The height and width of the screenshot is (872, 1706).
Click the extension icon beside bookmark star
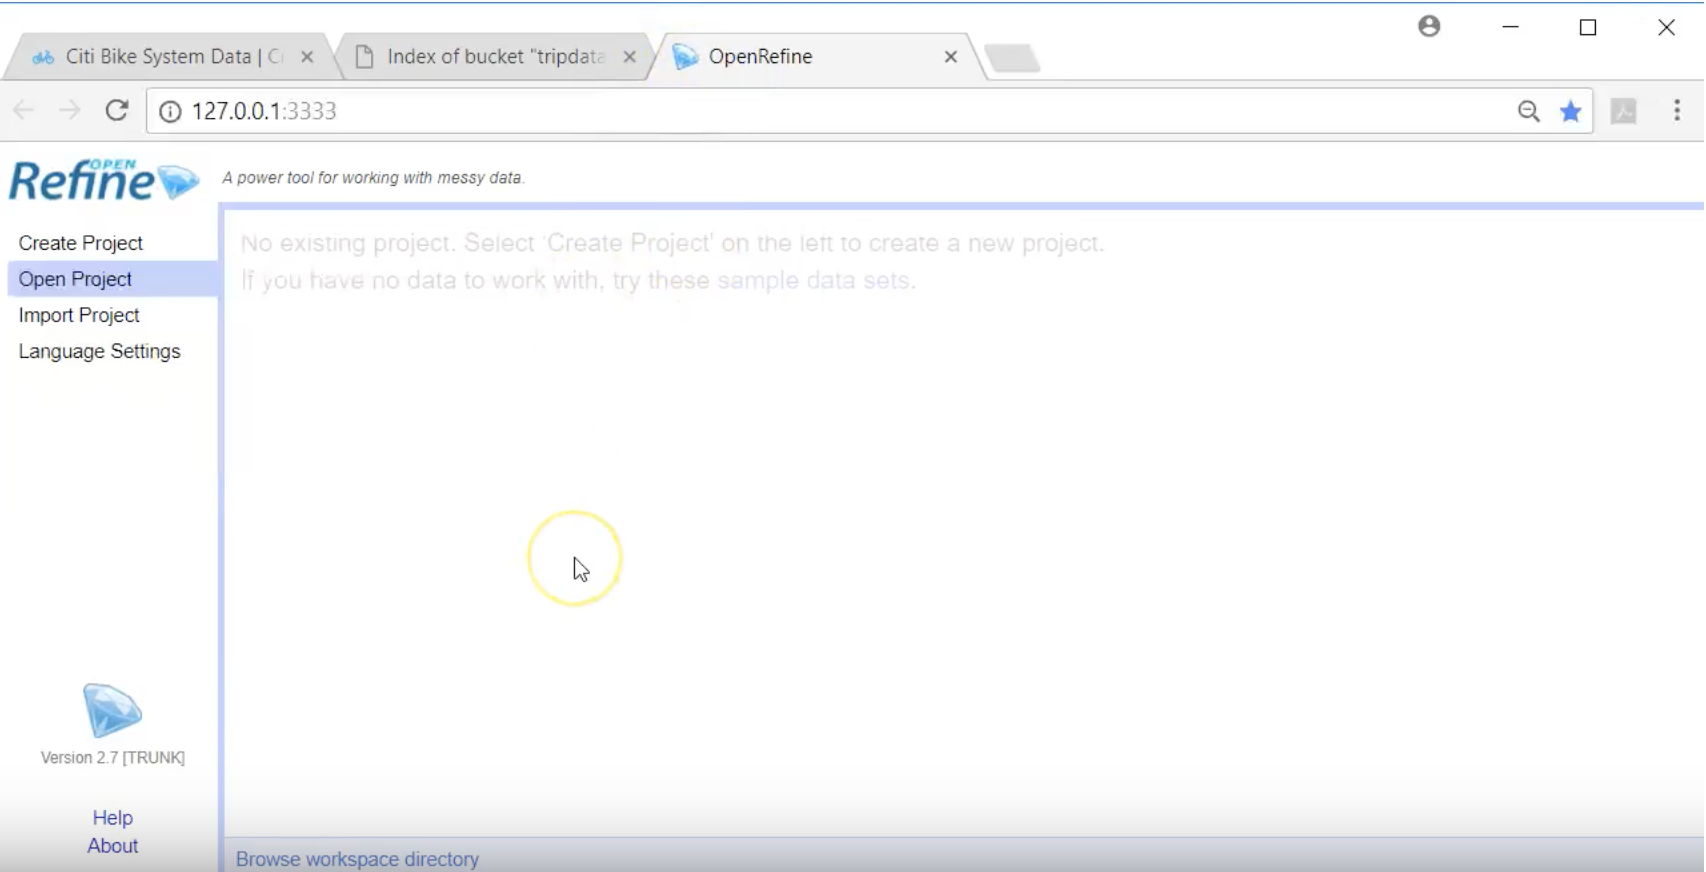[x=1623, y=111]
